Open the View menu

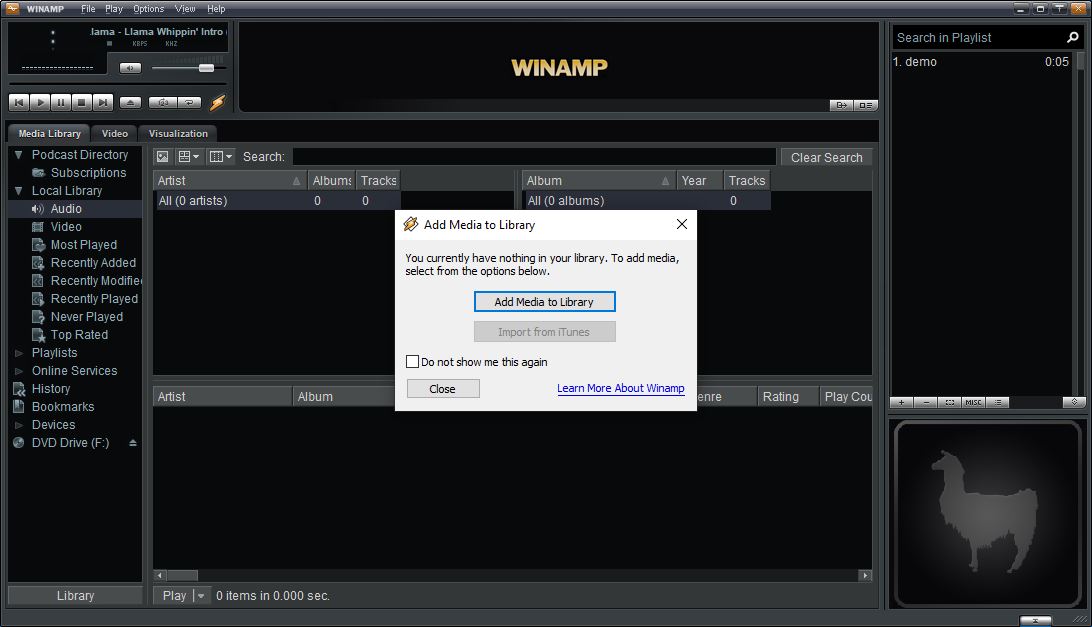coord(185,9)
